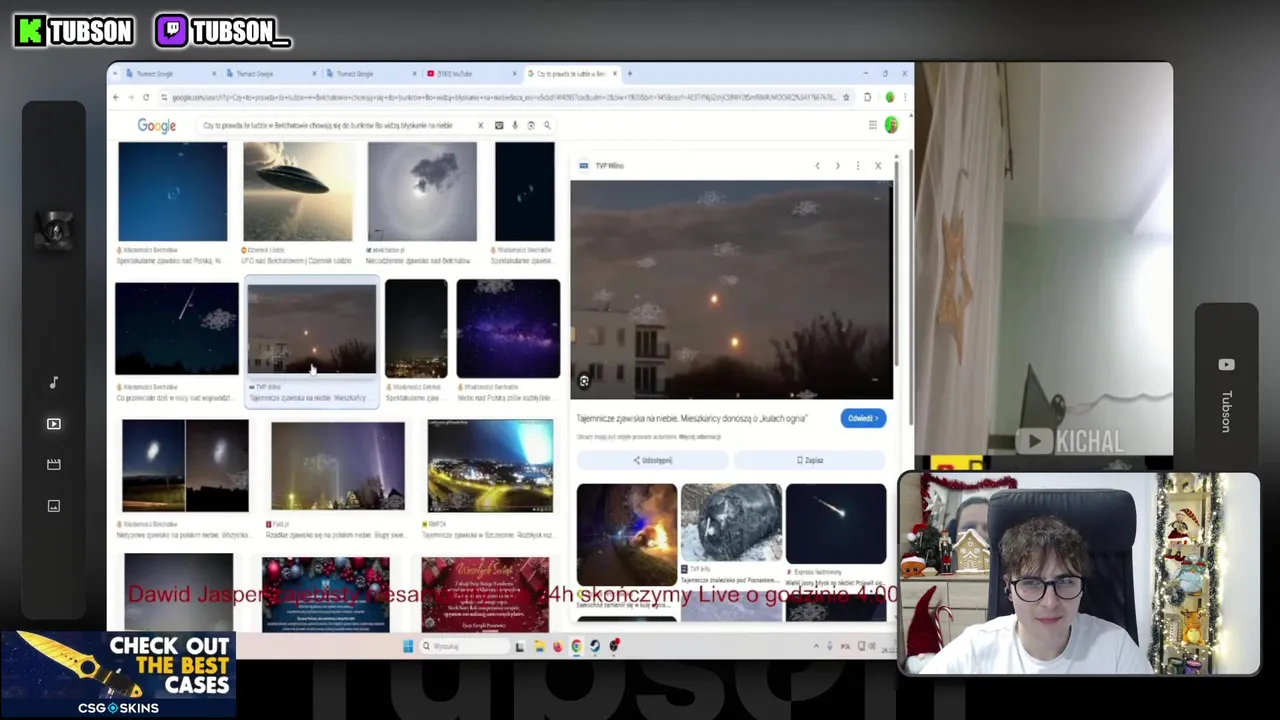Open the split two-sky comparison thumbnail

pos(185,466)
